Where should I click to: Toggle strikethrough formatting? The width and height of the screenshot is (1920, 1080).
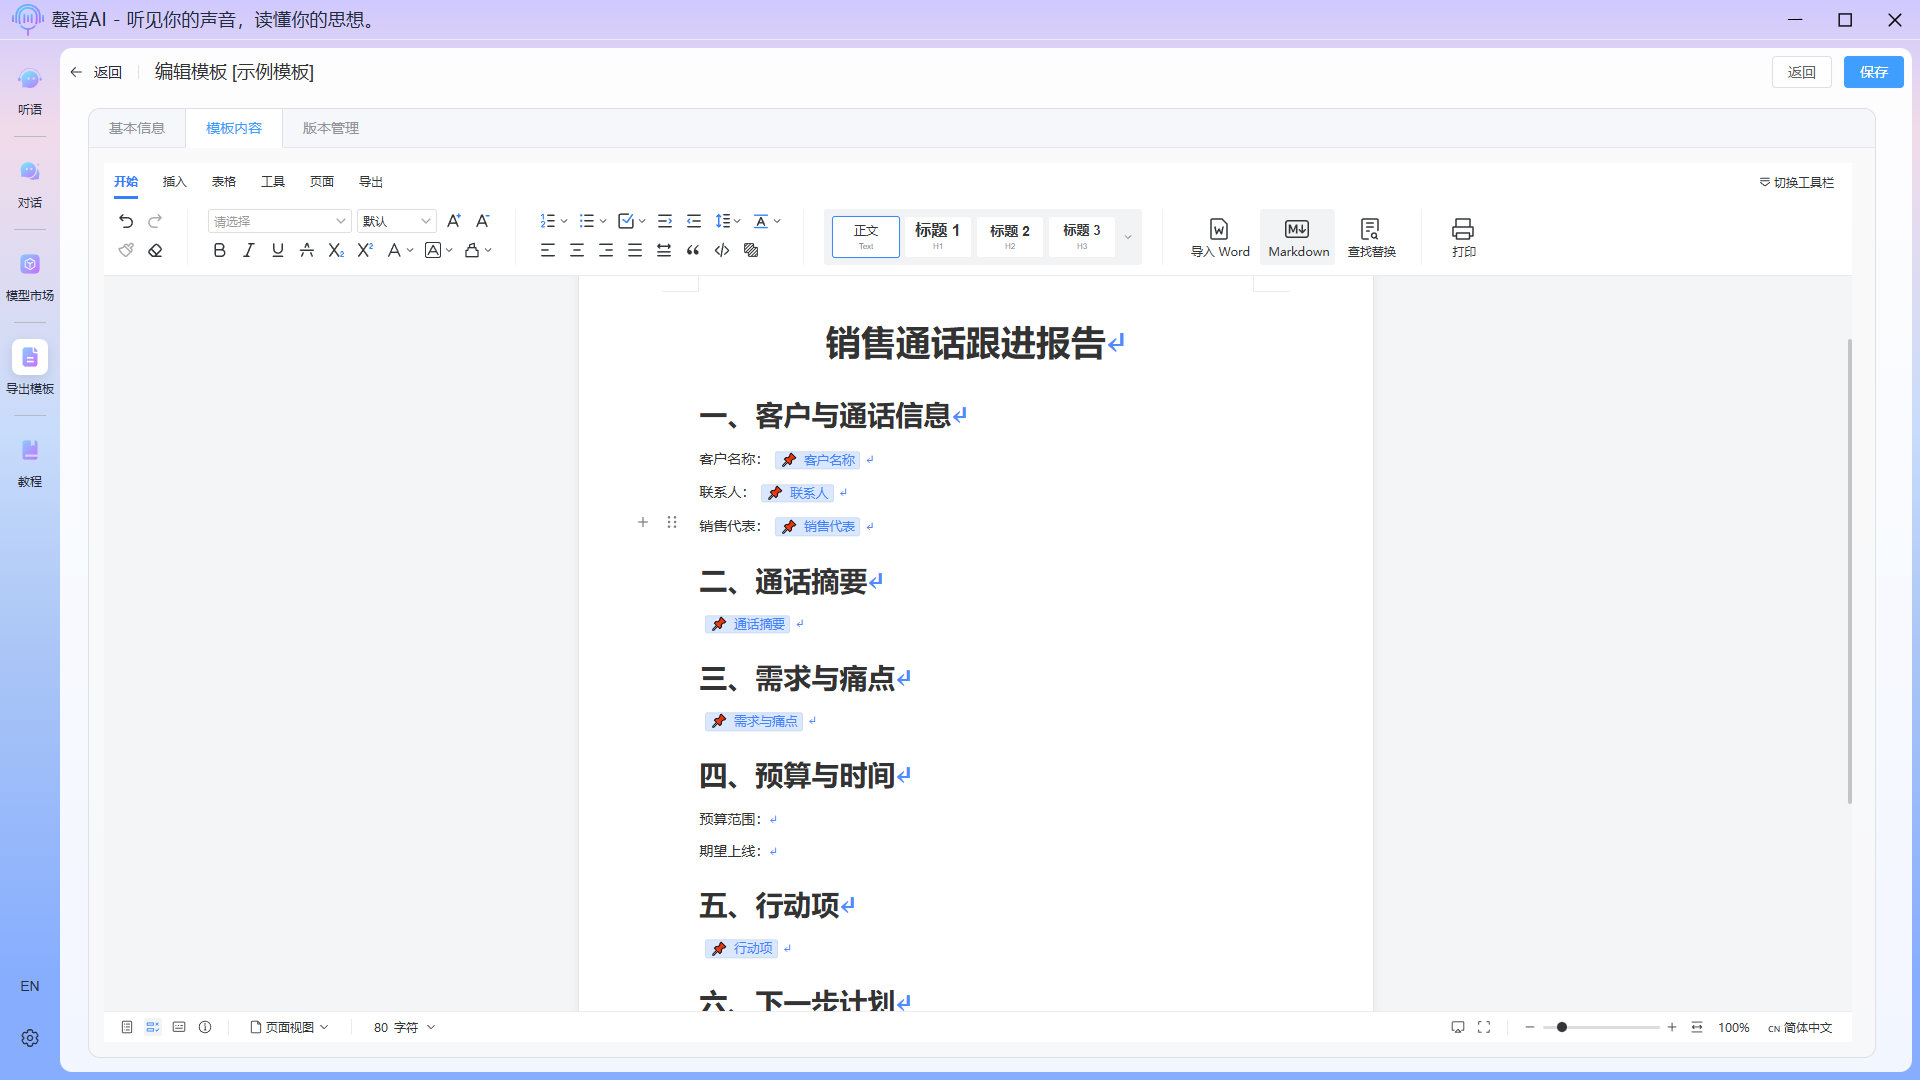307,250
